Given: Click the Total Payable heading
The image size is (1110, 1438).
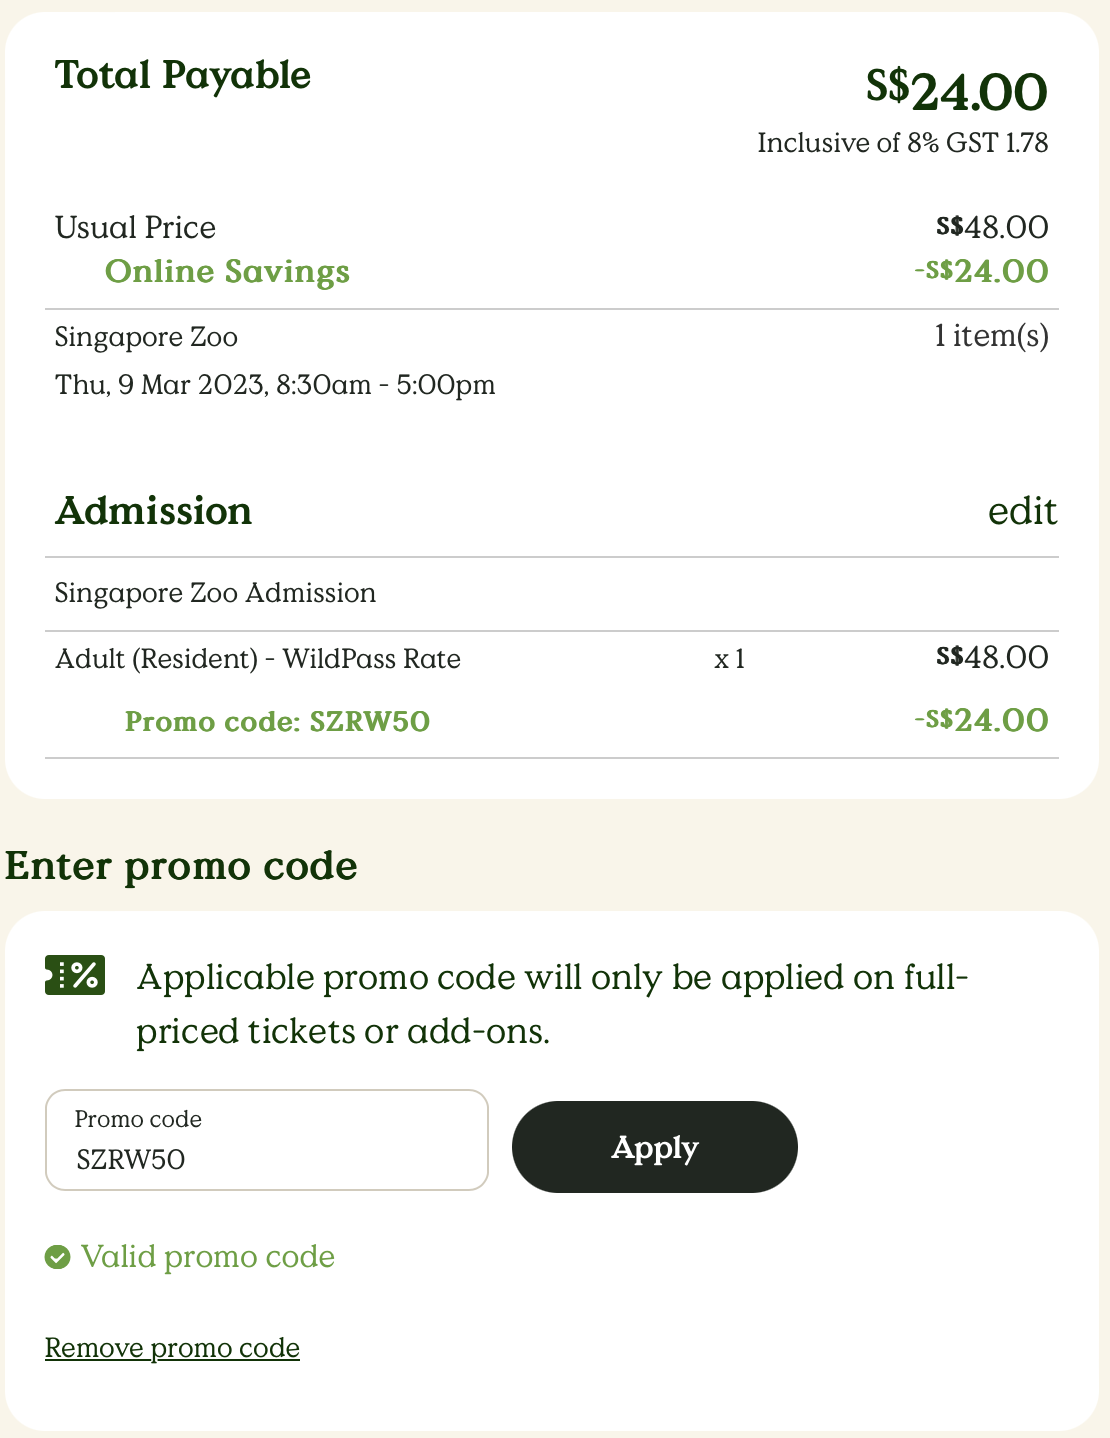Looking at the screenshot, I should pos(183,75).
